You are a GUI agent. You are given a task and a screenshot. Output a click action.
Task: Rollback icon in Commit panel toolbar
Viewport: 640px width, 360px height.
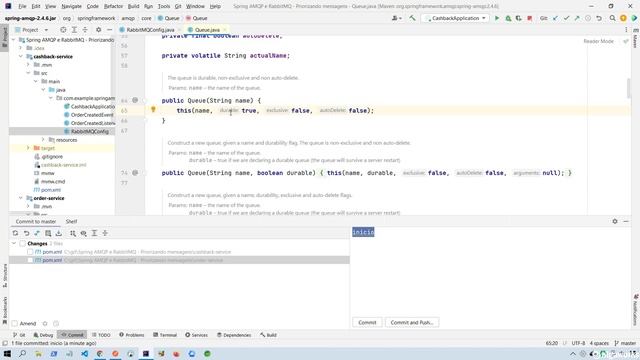tap(26, 233)
